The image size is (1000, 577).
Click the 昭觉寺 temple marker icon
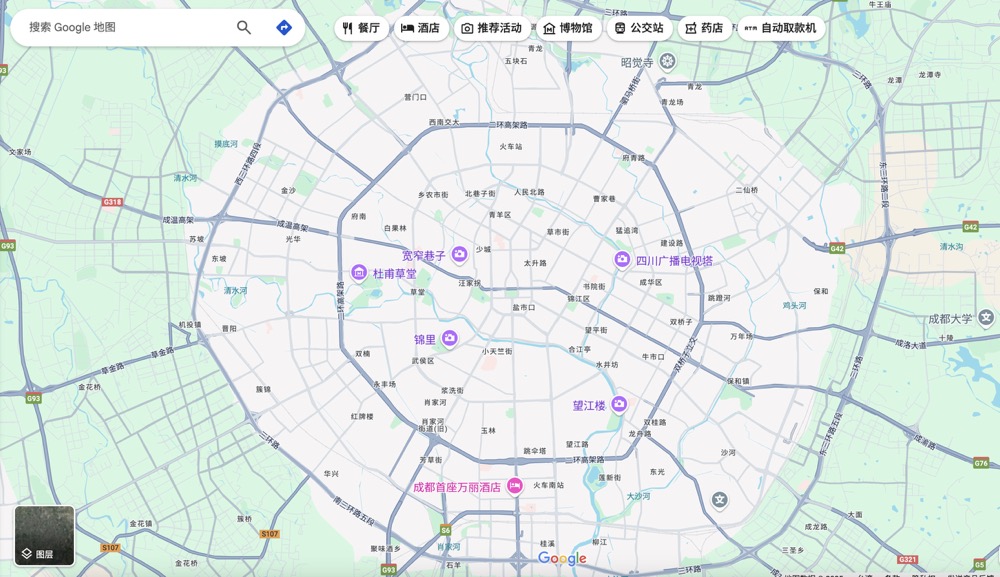tap(667, 61)
